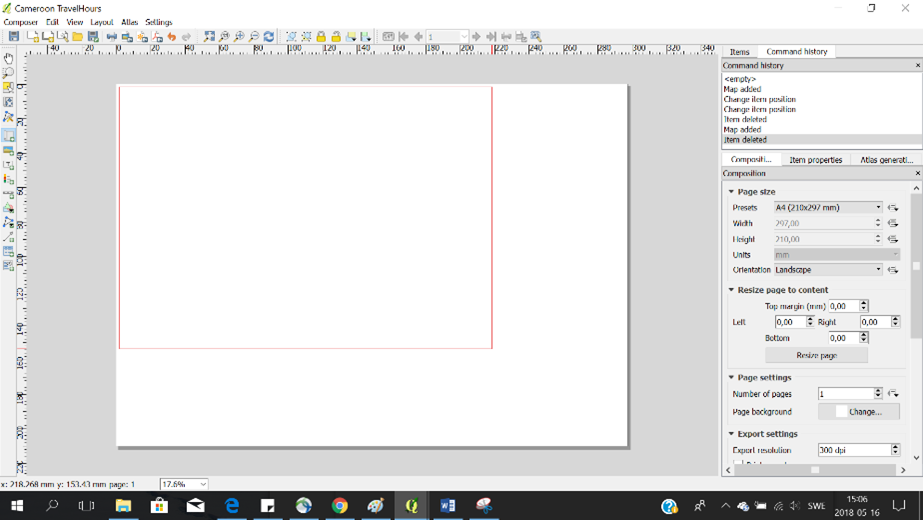Click the Duplicate composer icon
Screen dimensions: 923x520
point(48,37)
